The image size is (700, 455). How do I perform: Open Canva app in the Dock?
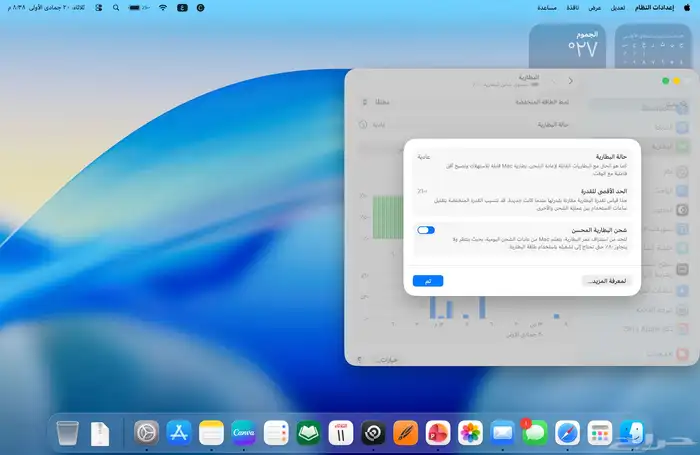click(x=244, y=432)
